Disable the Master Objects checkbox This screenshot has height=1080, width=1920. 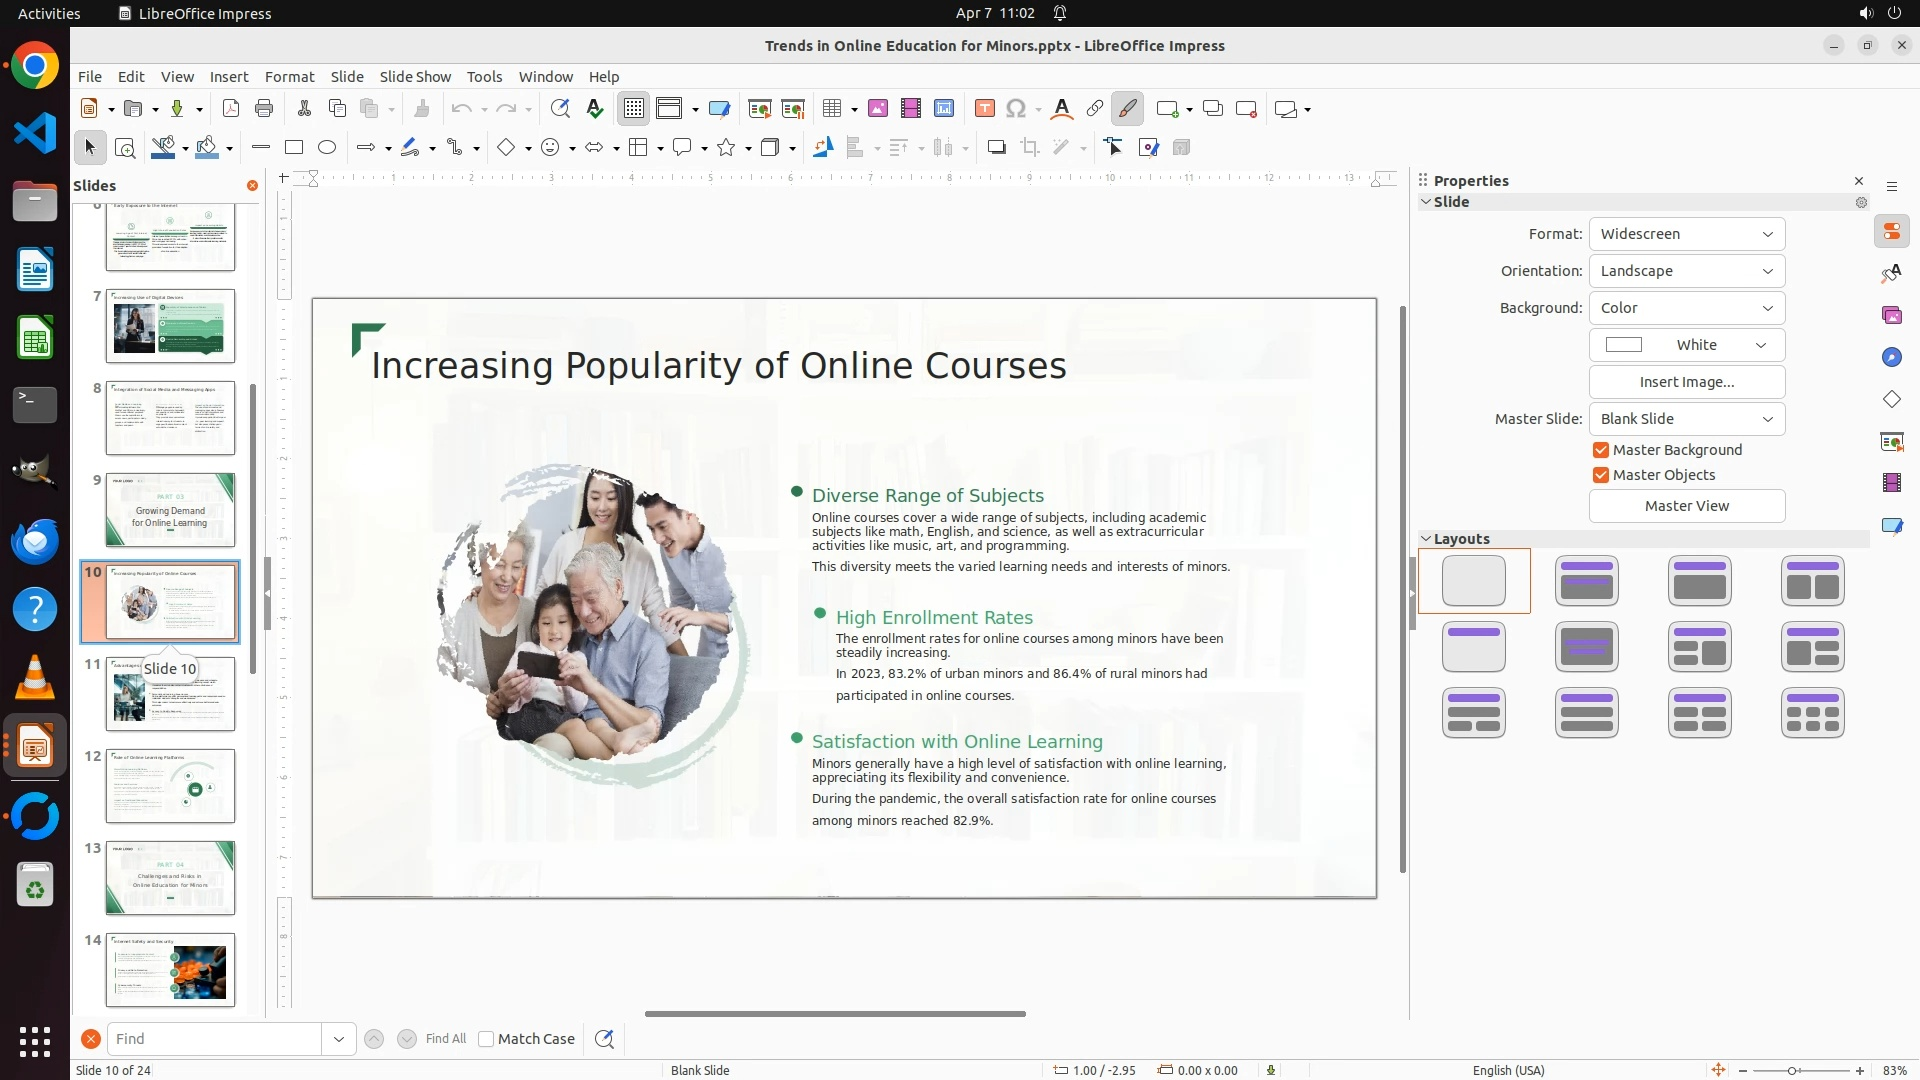pyautogui.click(x=1601, y=475)
